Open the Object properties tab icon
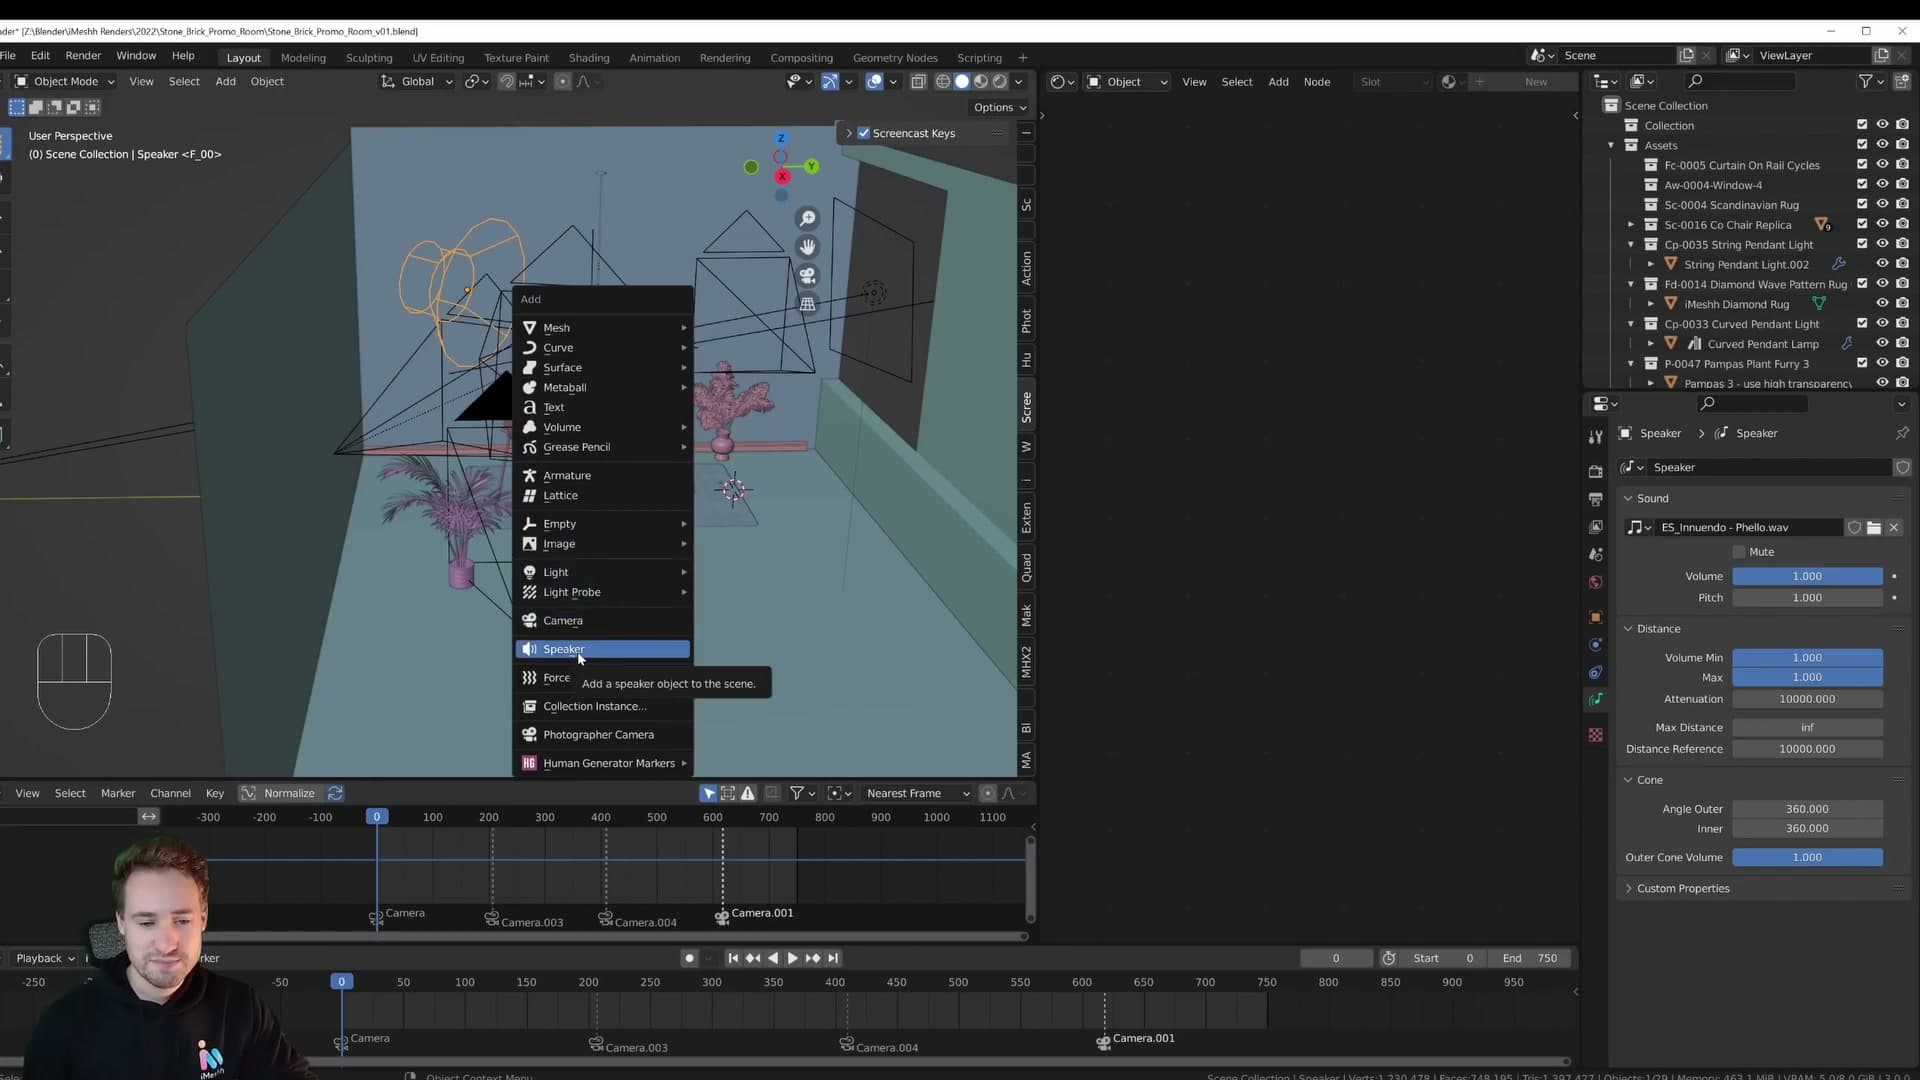 coord(1595,617)
